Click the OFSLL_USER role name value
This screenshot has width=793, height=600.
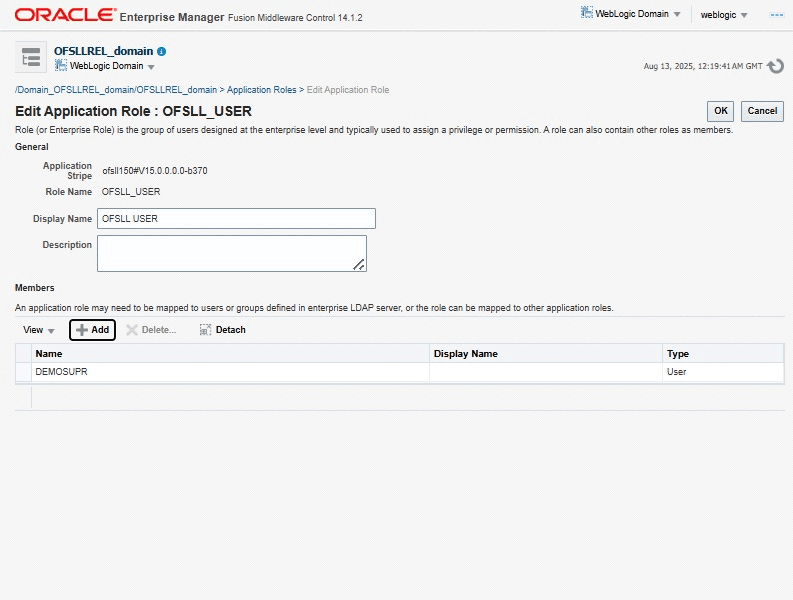coord(131,192)
